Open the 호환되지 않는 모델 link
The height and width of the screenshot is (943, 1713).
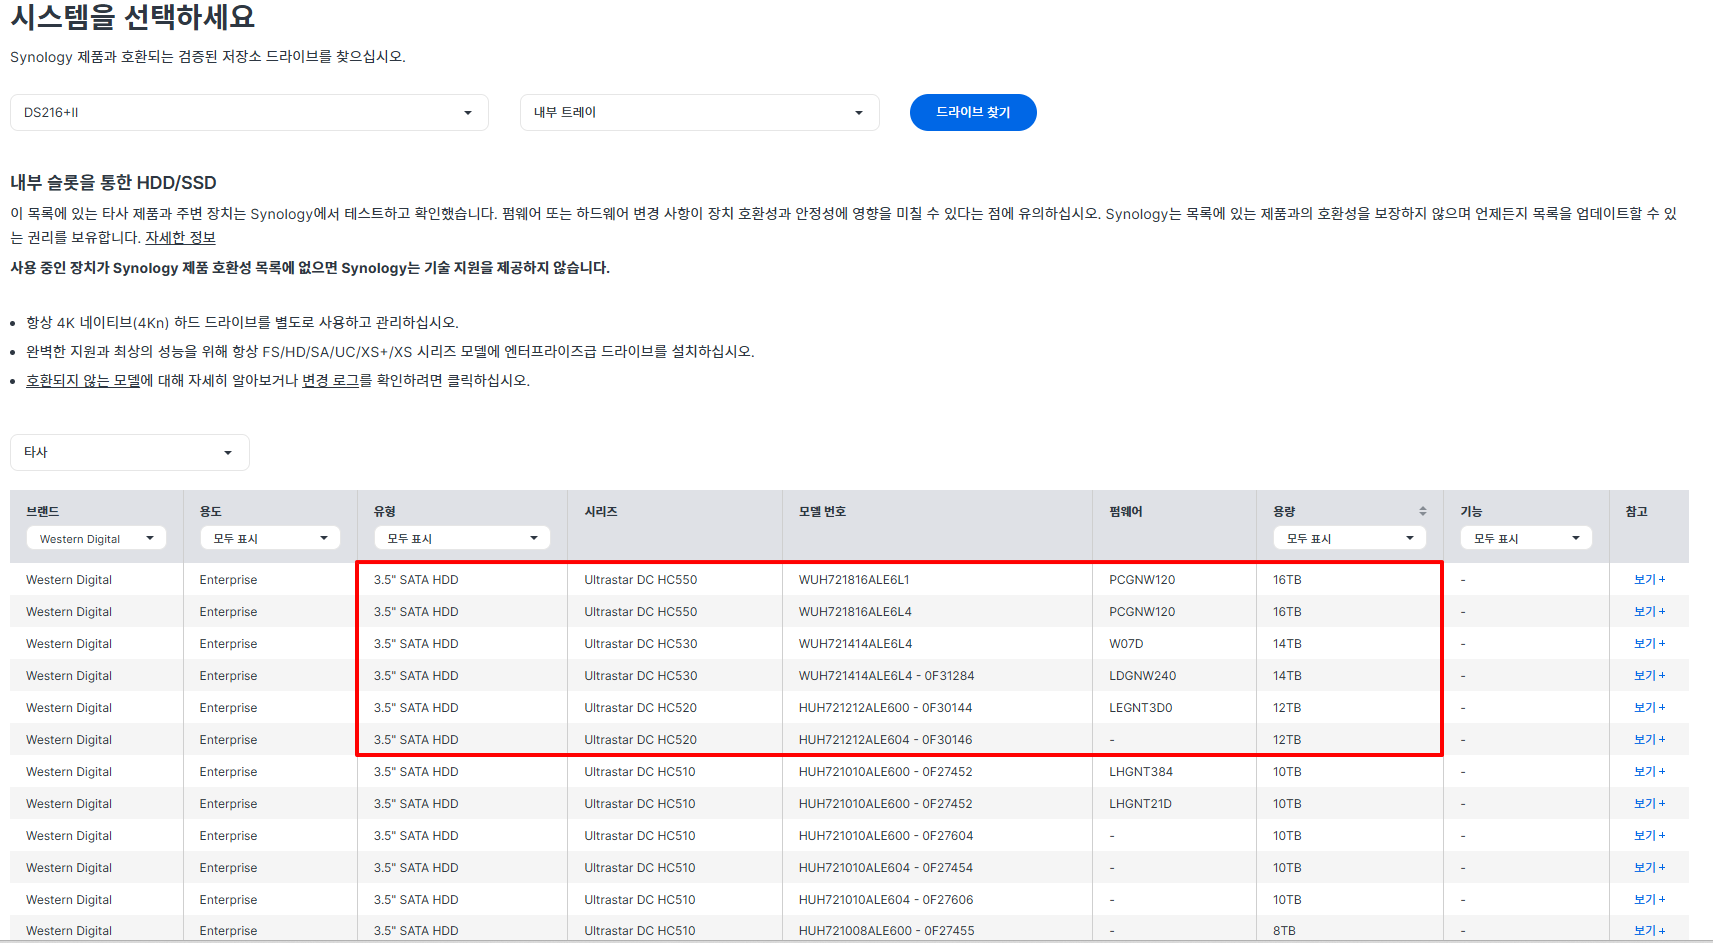(x=83, y=380)
